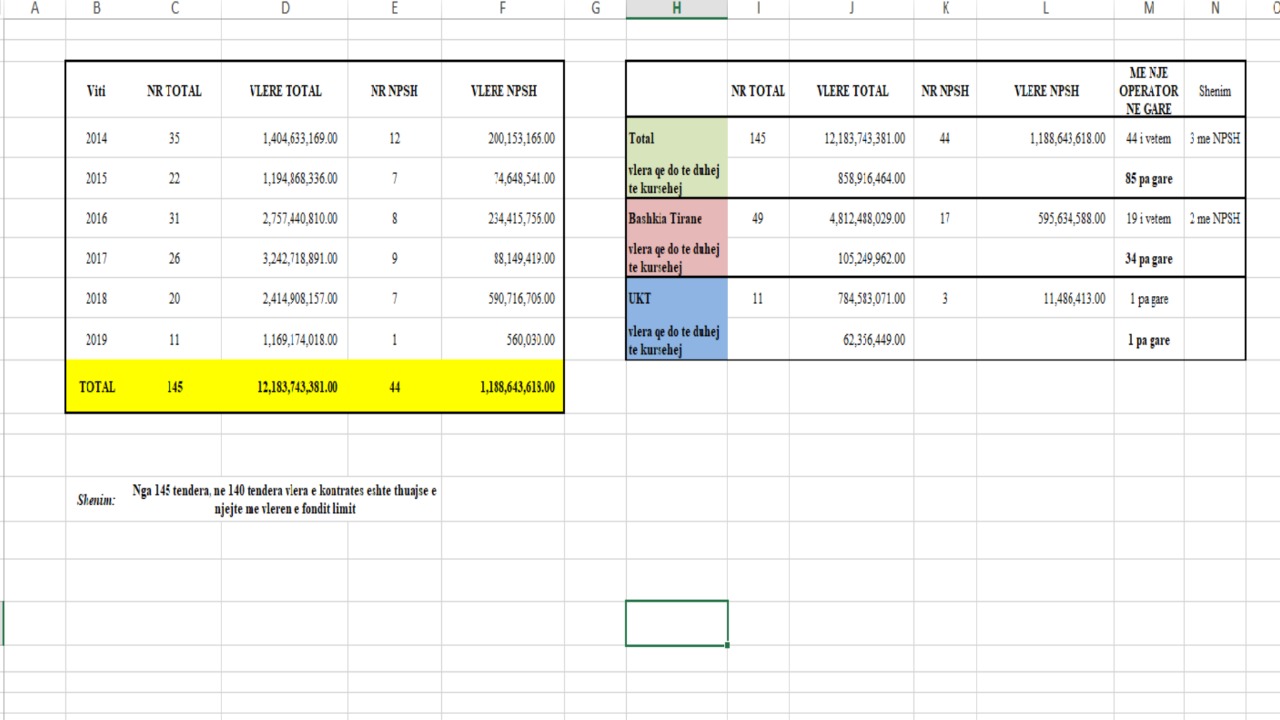Select the '3 me NPSH' note cell

(1214, 139)
